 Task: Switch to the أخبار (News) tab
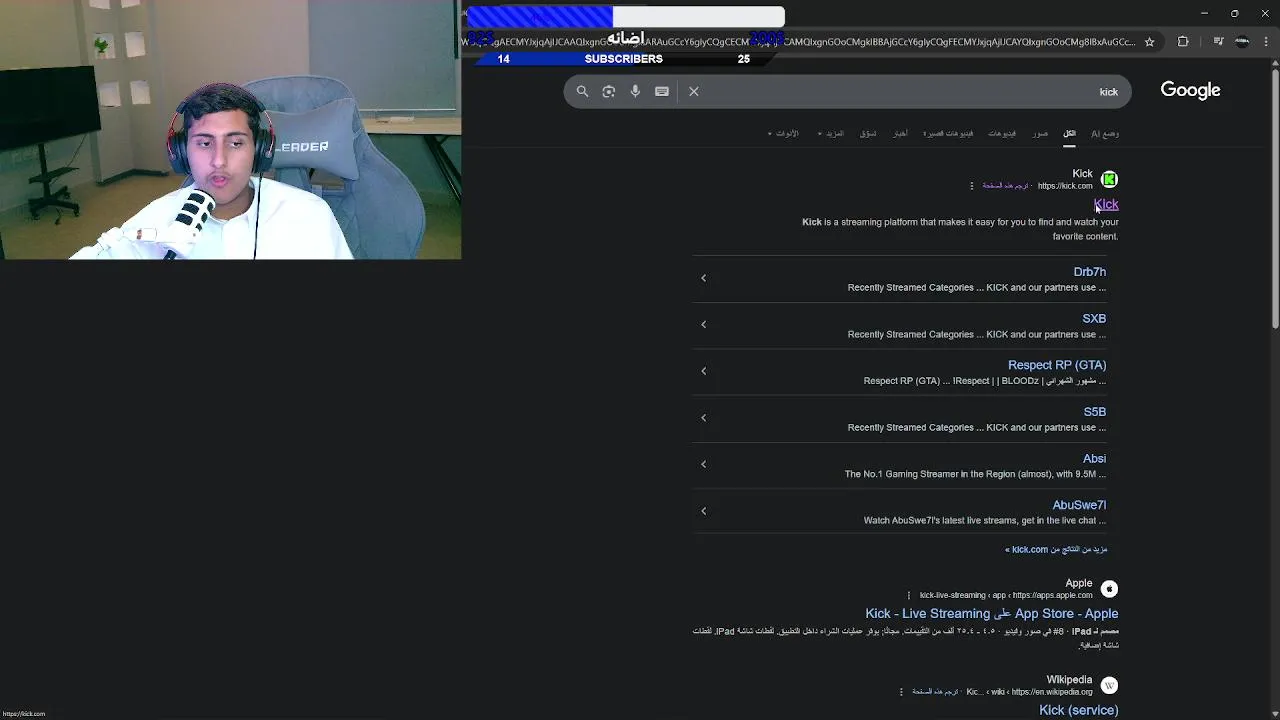tap(901, 133)
